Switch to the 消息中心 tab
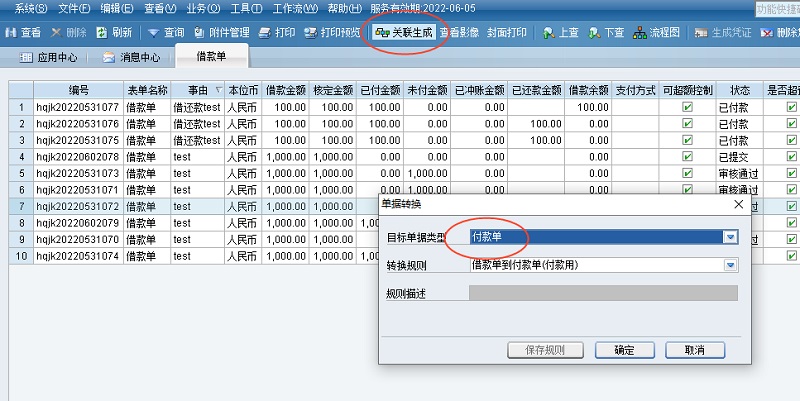This screenshot has width=800, height=401. point(132,57)
